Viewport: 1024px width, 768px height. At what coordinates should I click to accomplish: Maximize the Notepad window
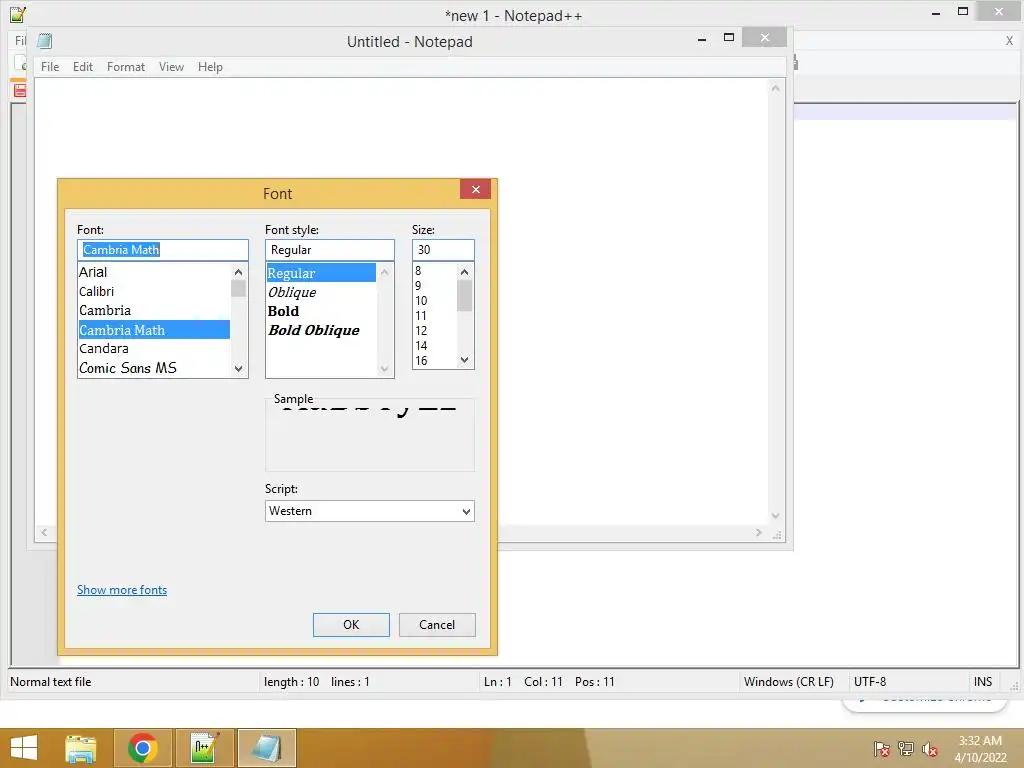click(729, 38)
